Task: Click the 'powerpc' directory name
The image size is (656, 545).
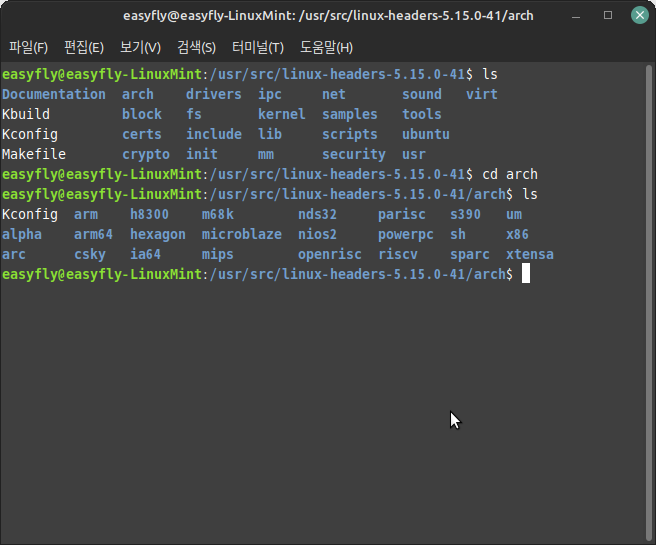Action: 406,234
